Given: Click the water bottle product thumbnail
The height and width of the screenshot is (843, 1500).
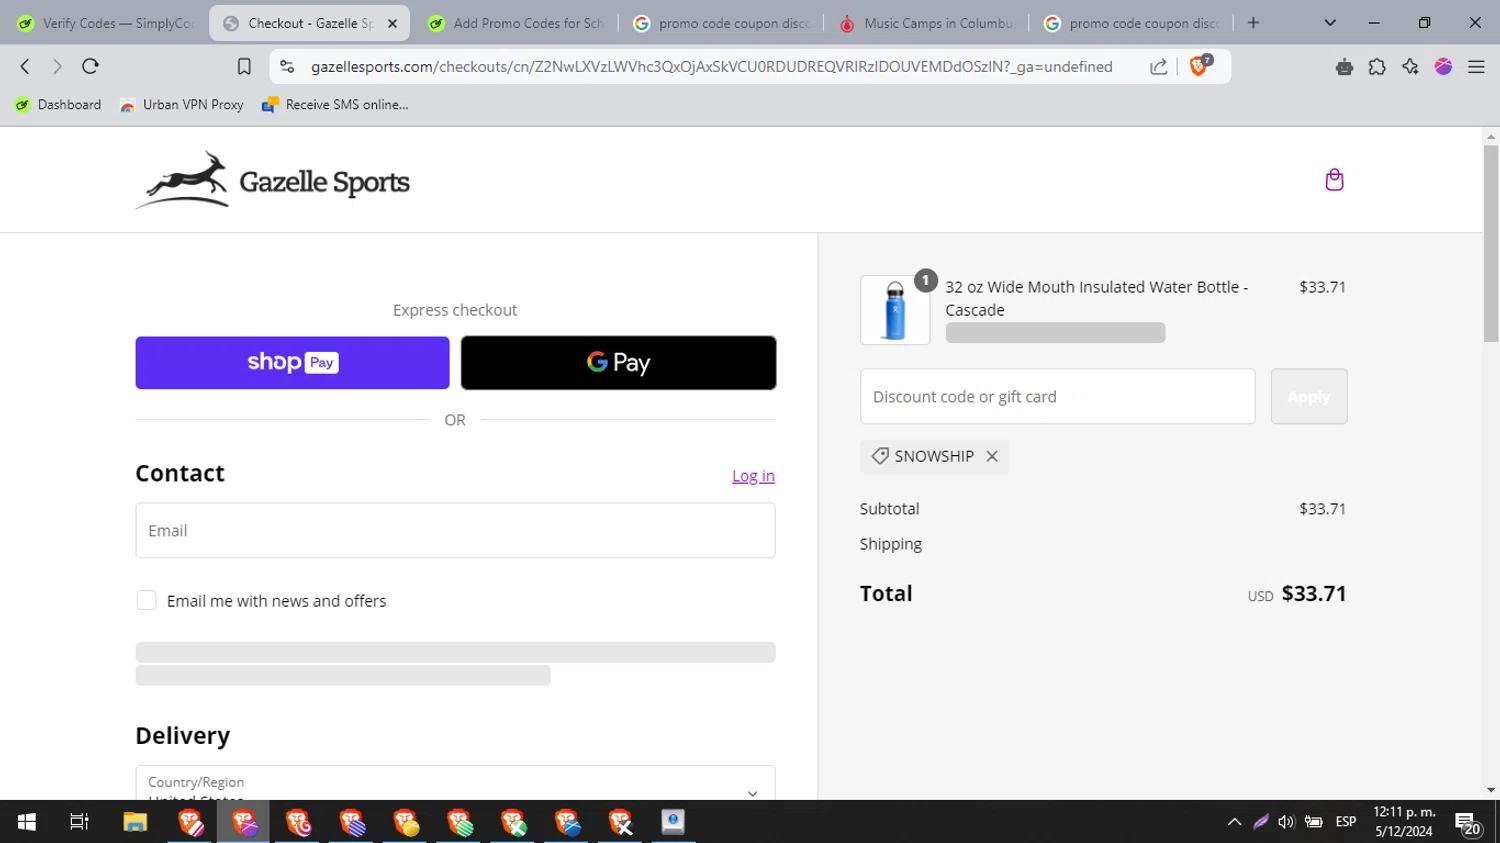Looking at the screenshot, I should [895, 310].
